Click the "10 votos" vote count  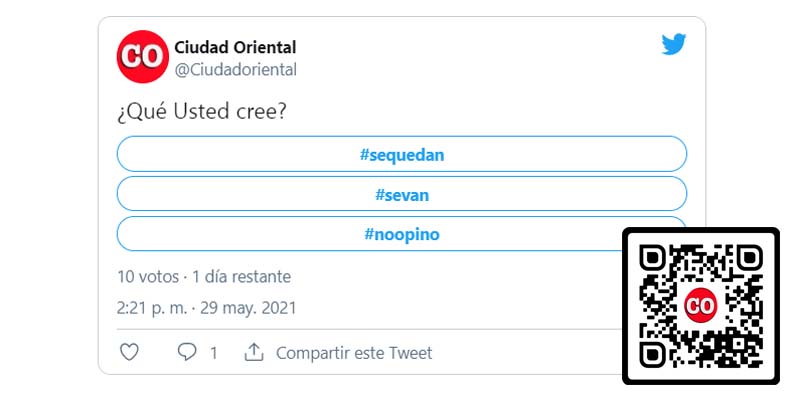pyautogui.click(x=147, y=276)
